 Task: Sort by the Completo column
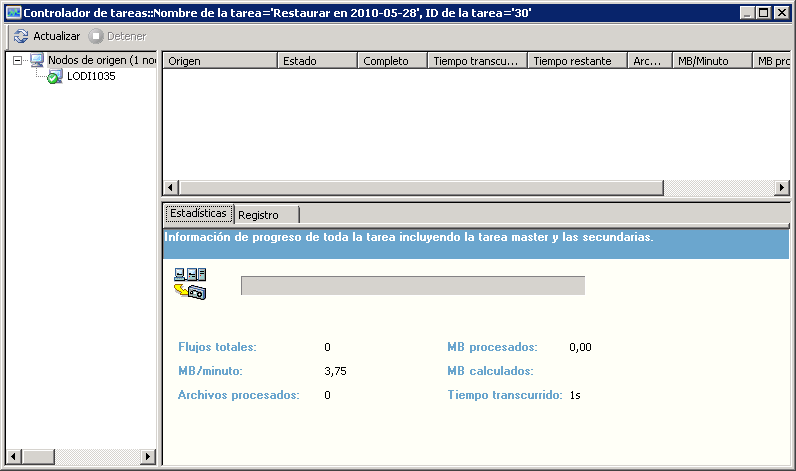click(x=393, y=61)
